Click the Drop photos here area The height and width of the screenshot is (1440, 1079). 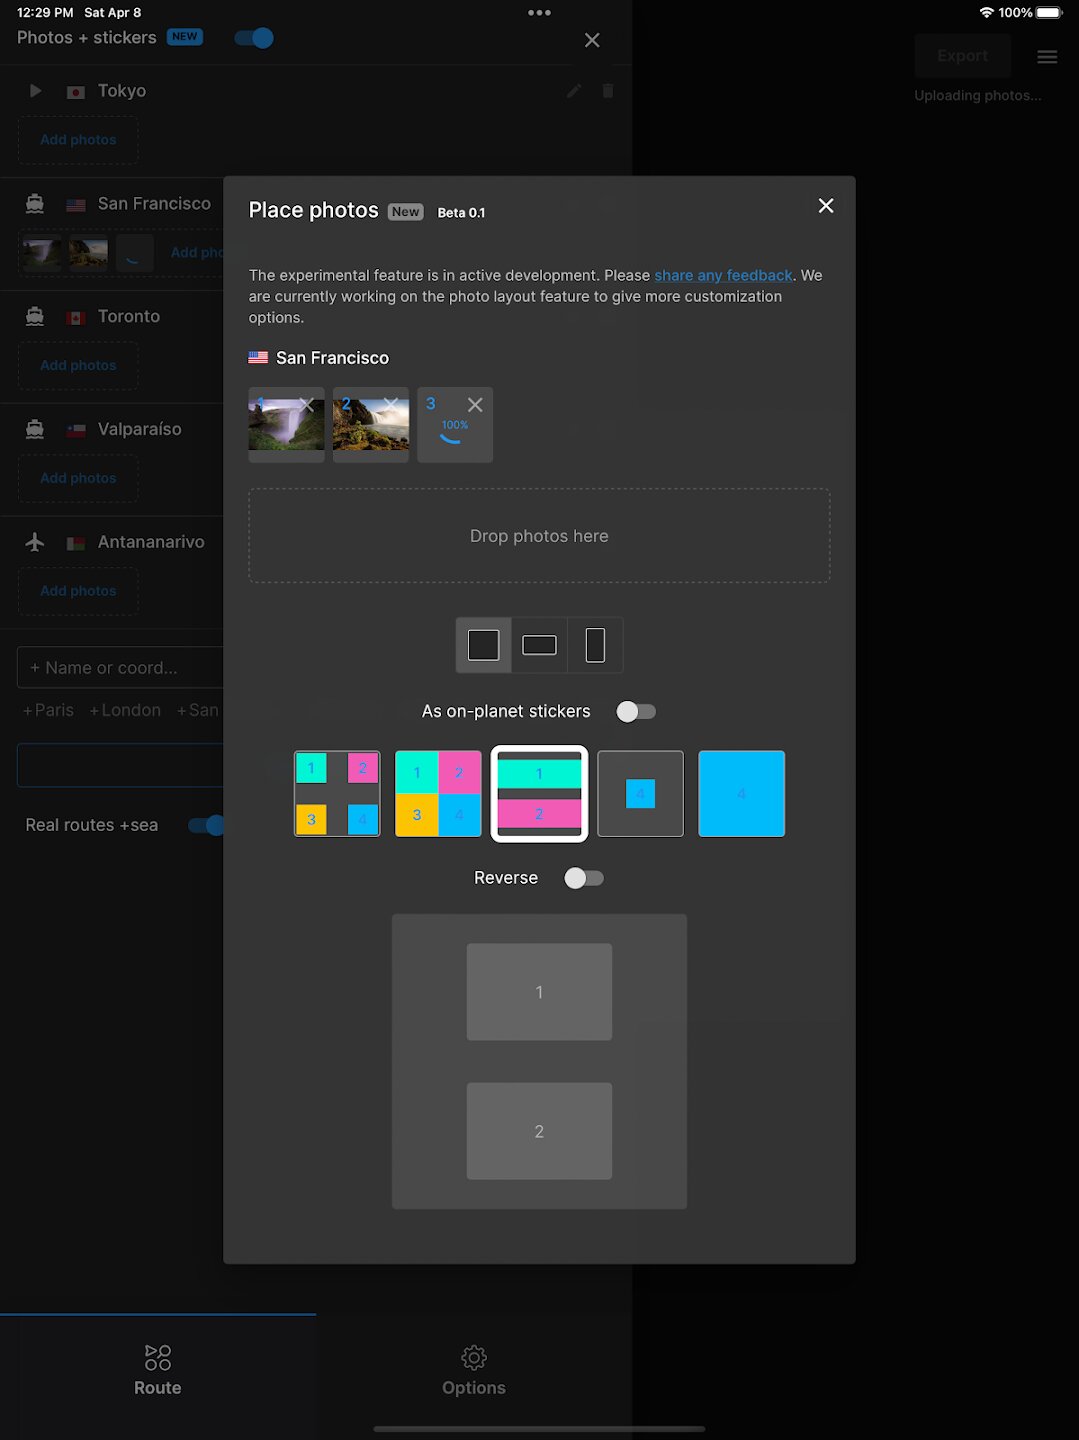pyautogui.click(x=539, y=536)
